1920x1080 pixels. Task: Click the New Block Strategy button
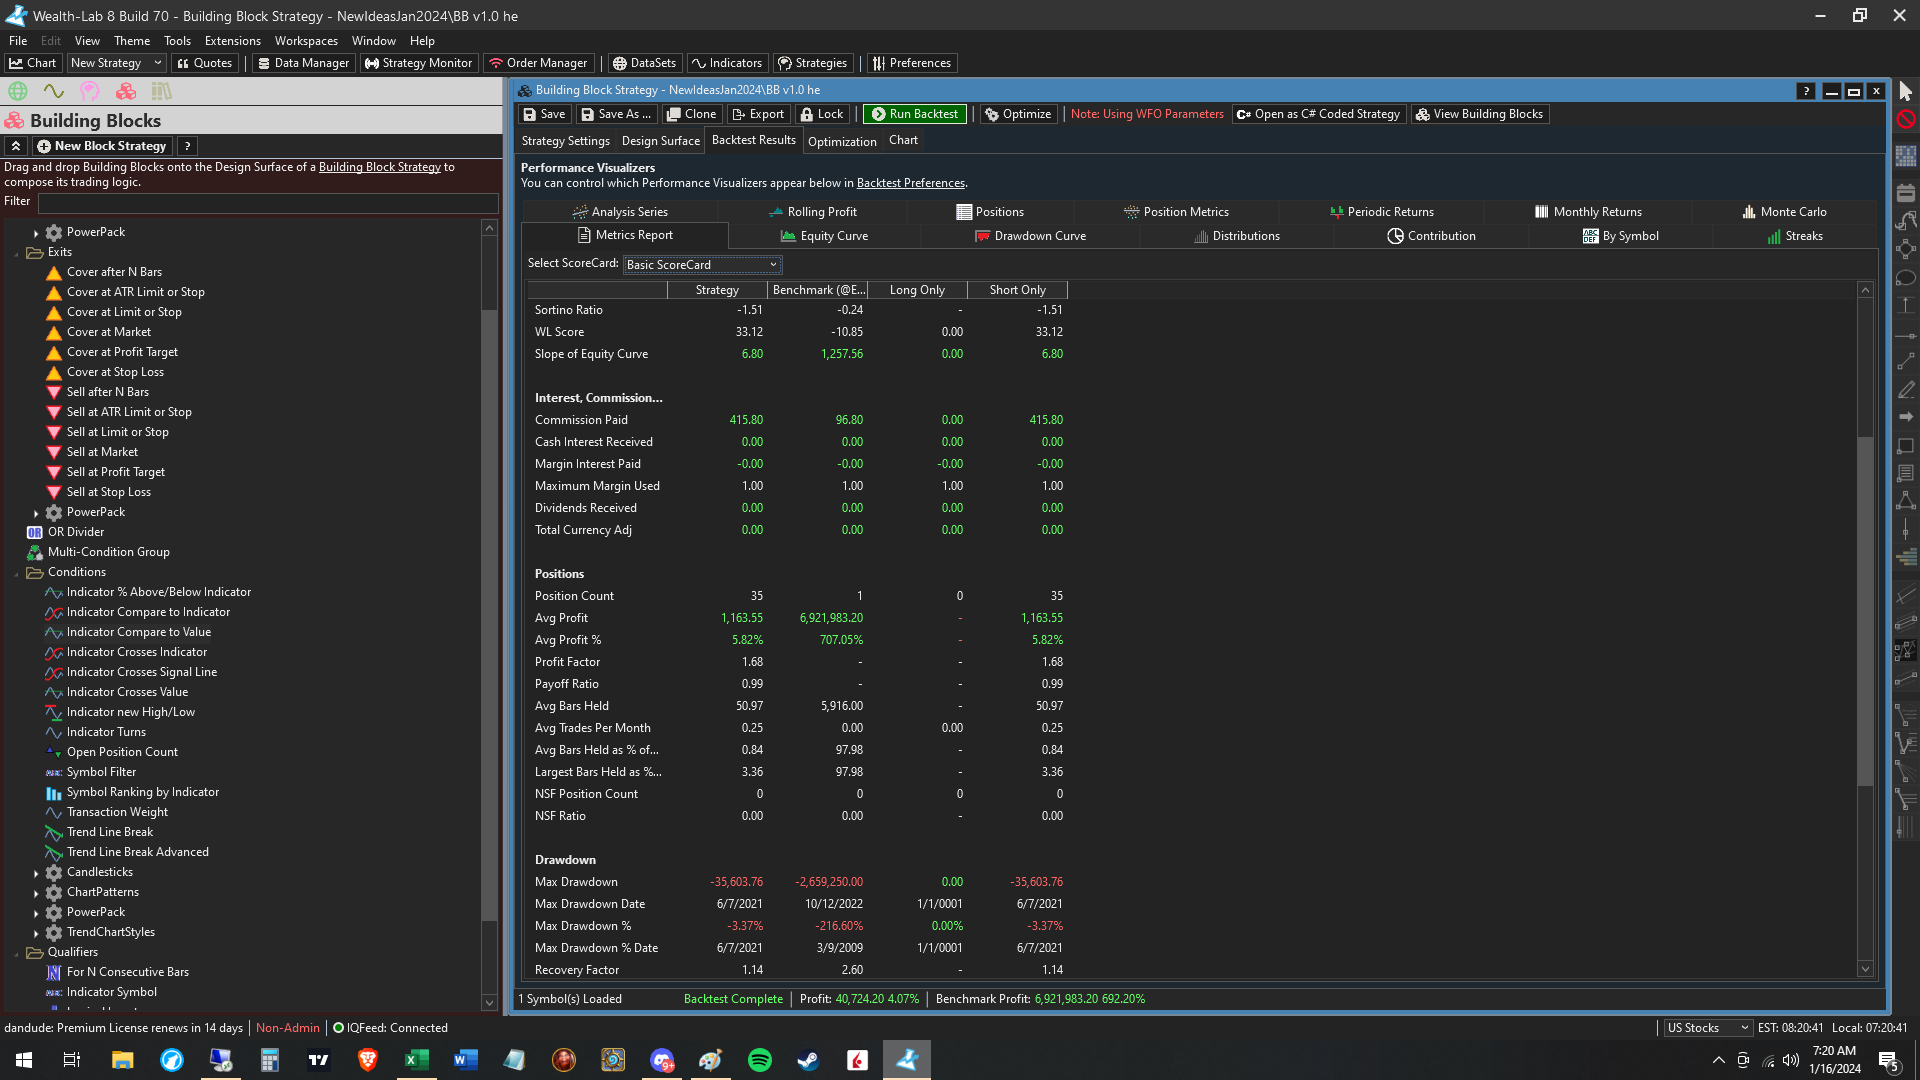tap(101, 146)
